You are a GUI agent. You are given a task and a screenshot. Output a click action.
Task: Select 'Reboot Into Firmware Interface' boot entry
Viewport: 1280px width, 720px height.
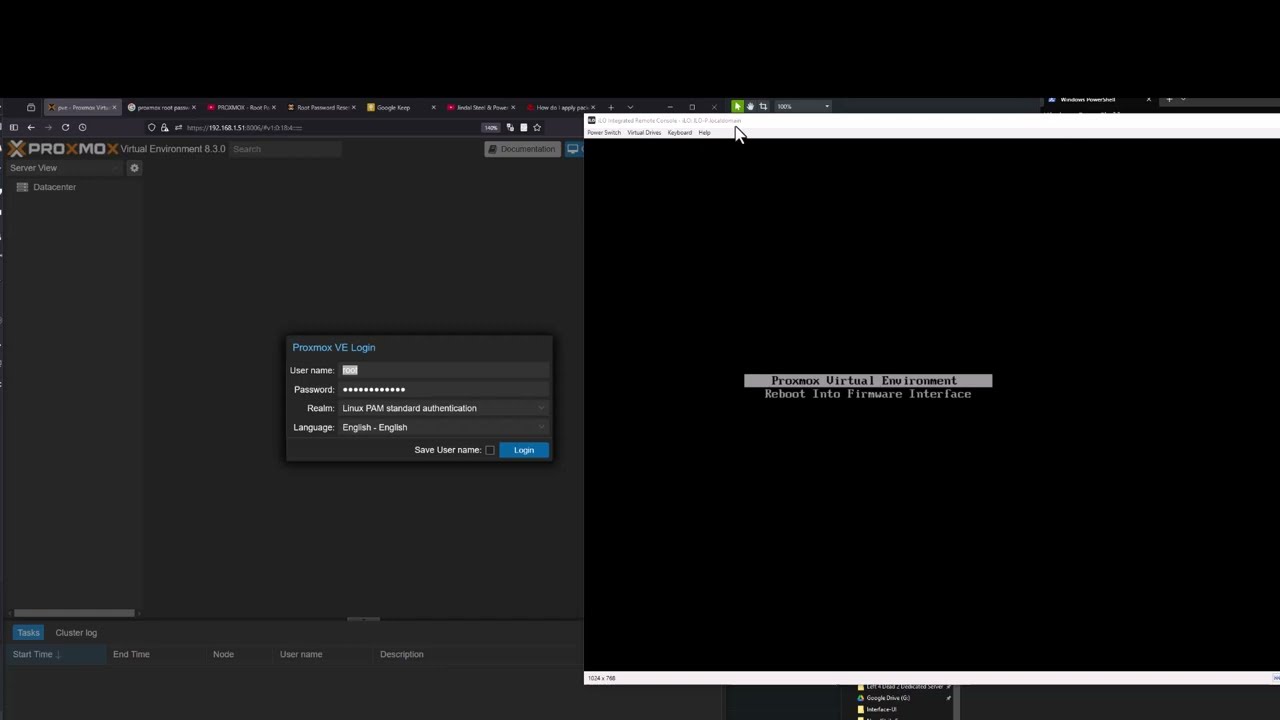[x=868, y=394]
